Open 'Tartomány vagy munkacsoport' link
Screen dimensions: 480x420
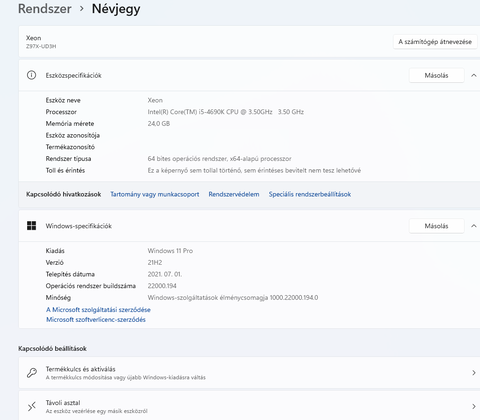point(155,194)
